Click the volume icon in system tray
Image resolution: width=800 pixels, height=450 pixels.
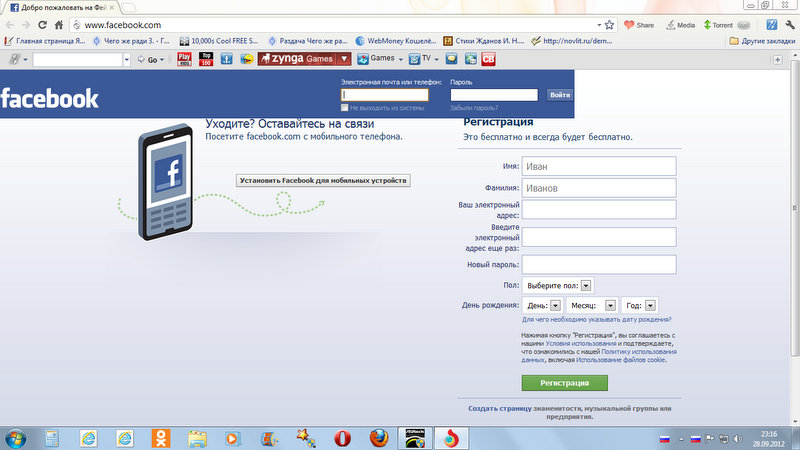(x=738, y=439)
